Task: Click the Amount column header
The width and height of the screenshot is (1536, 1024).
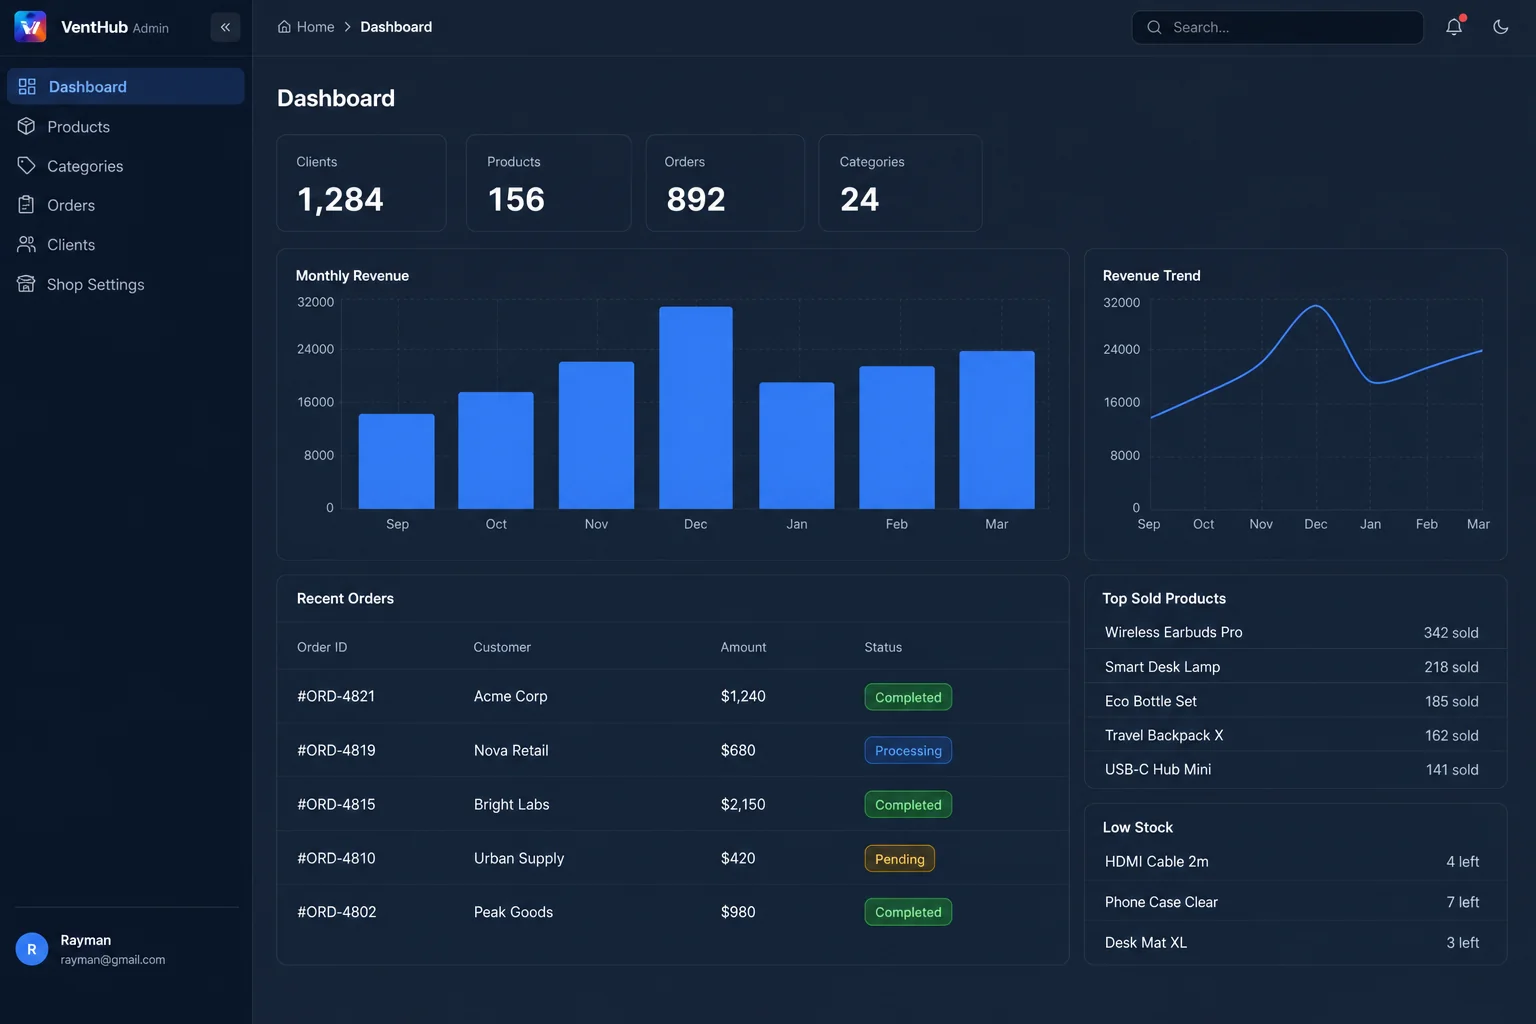Action: [x=743, y=647]
